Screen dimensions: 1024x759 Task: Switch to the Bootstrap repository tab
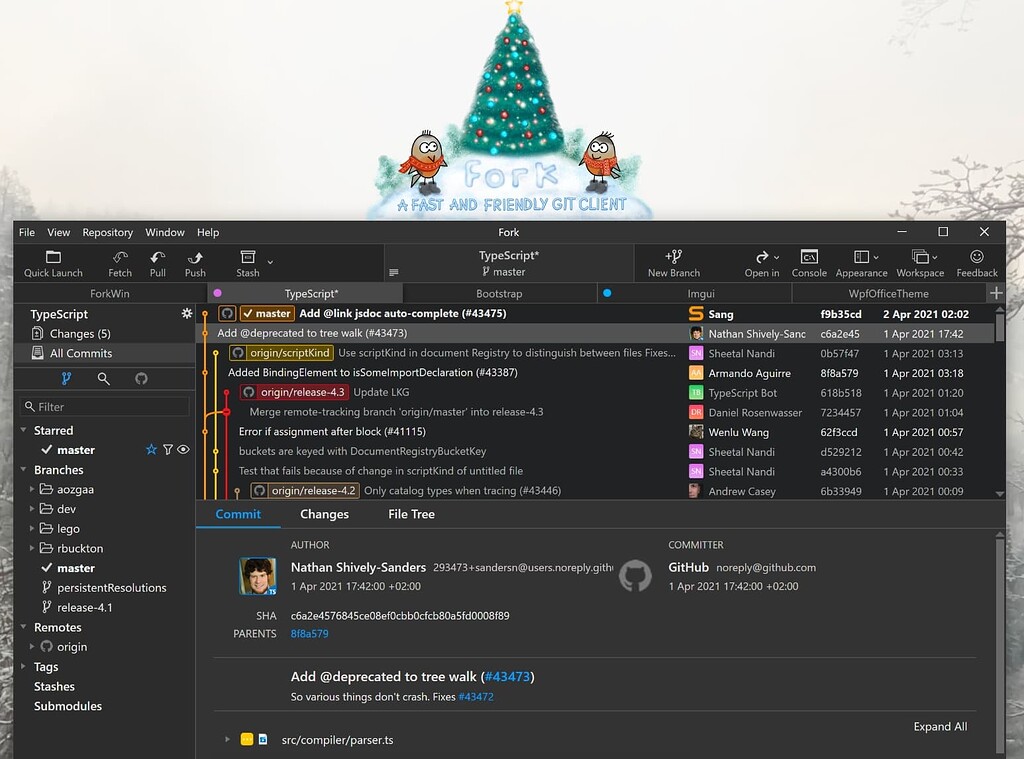coord(499,293)
